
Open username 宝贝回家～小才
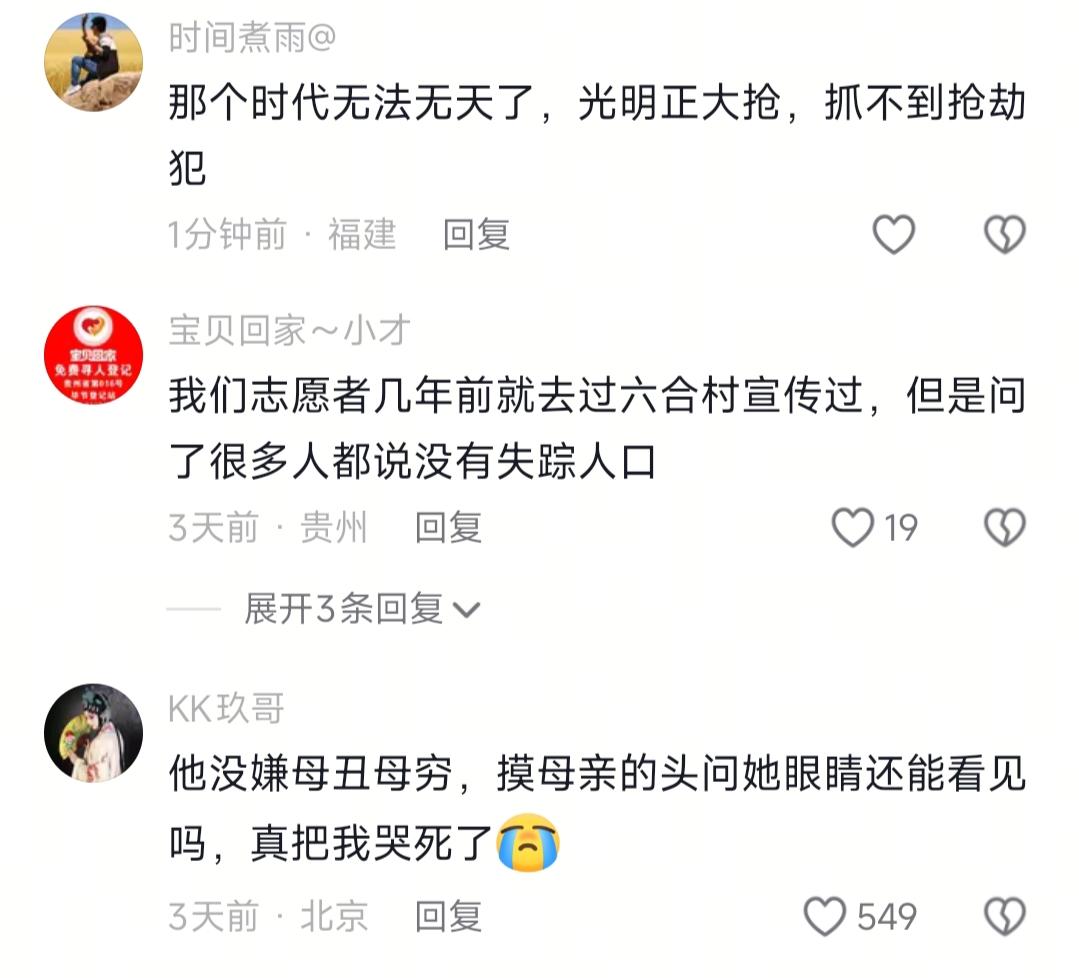point(290,330)
